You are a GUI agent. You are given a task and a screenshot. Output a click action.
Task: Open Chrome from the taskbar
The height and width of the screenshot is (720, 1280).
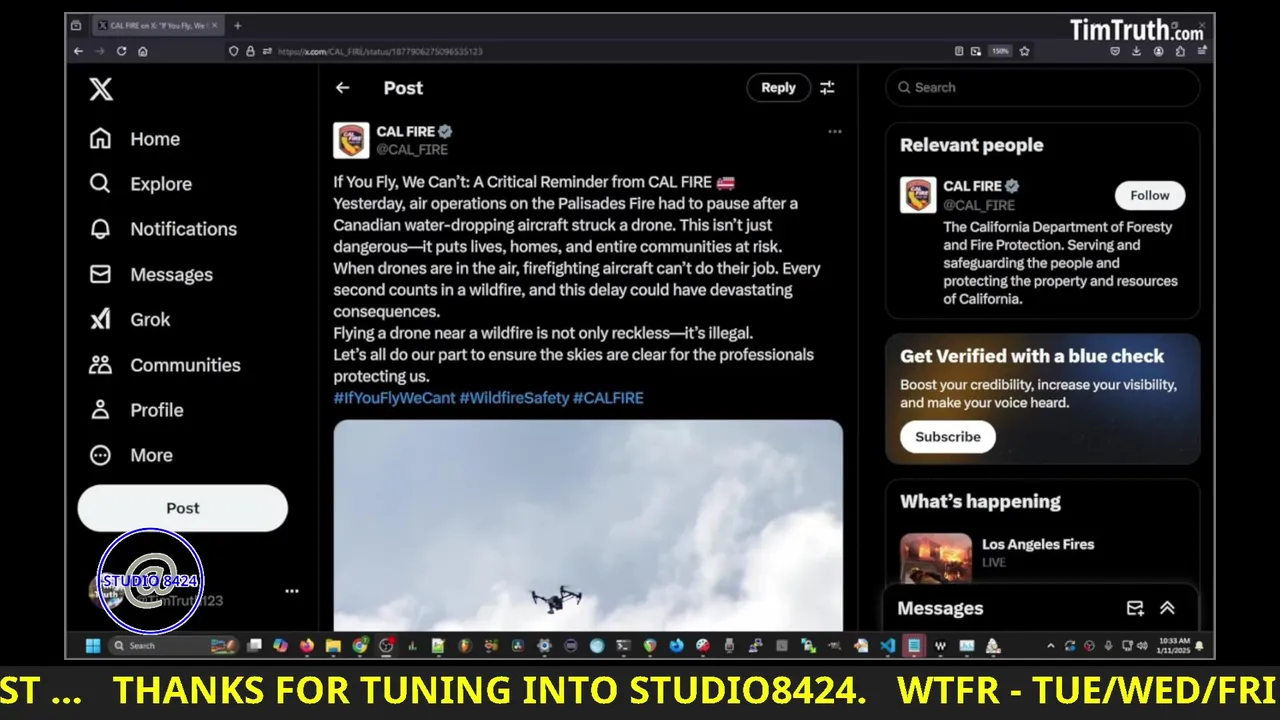pyautogui.click(x=359, y=646)
